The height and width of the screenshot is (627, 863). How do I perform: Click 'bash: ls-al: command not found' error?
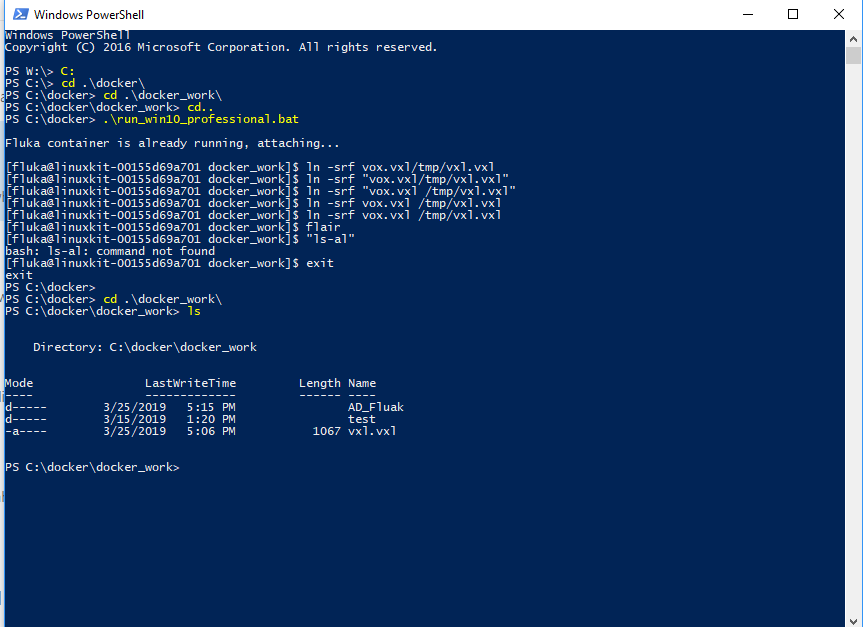(x=110, y=252)
